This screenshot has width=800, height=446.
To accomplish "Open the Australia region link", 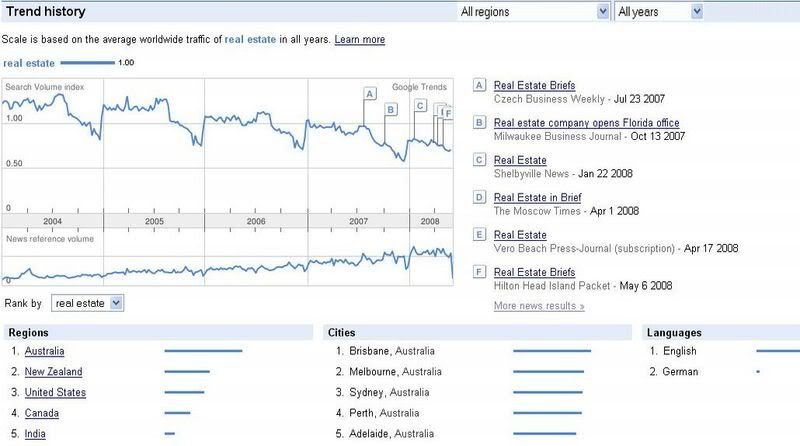I will 44,351.
